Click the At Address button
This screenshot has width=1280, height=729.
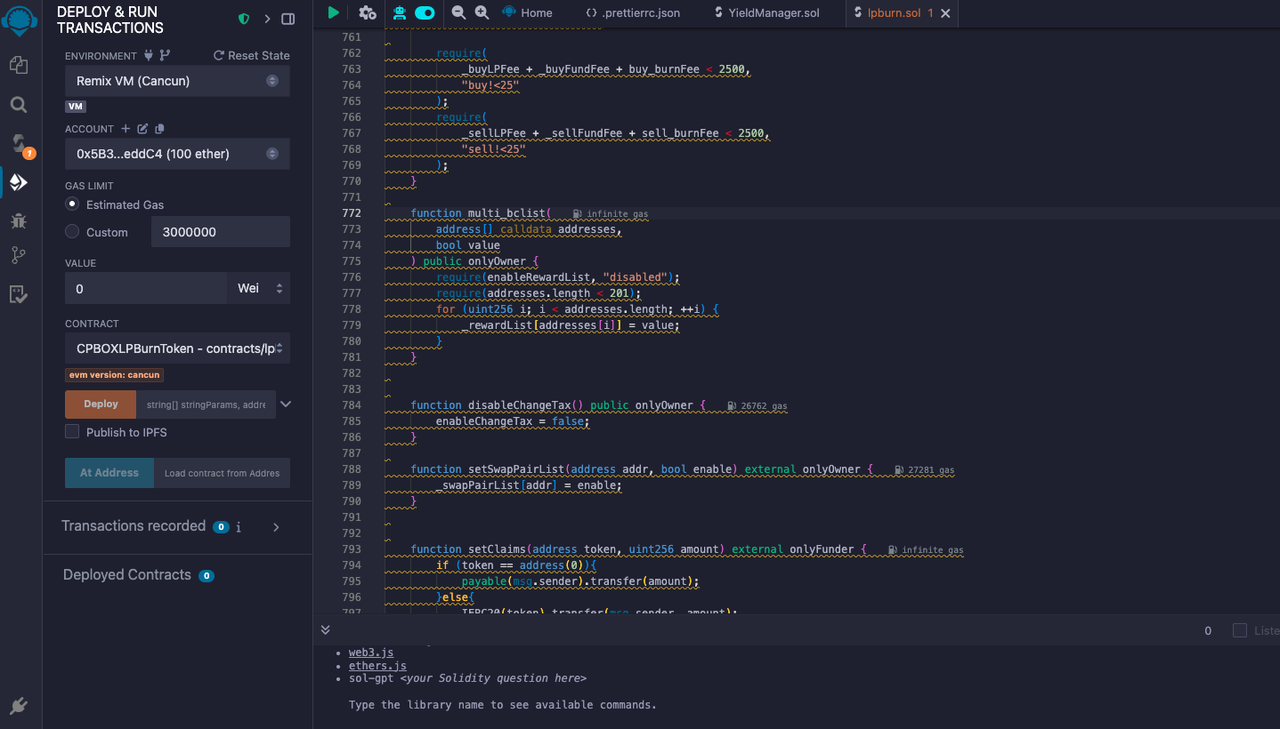click(x=109, y=473)
